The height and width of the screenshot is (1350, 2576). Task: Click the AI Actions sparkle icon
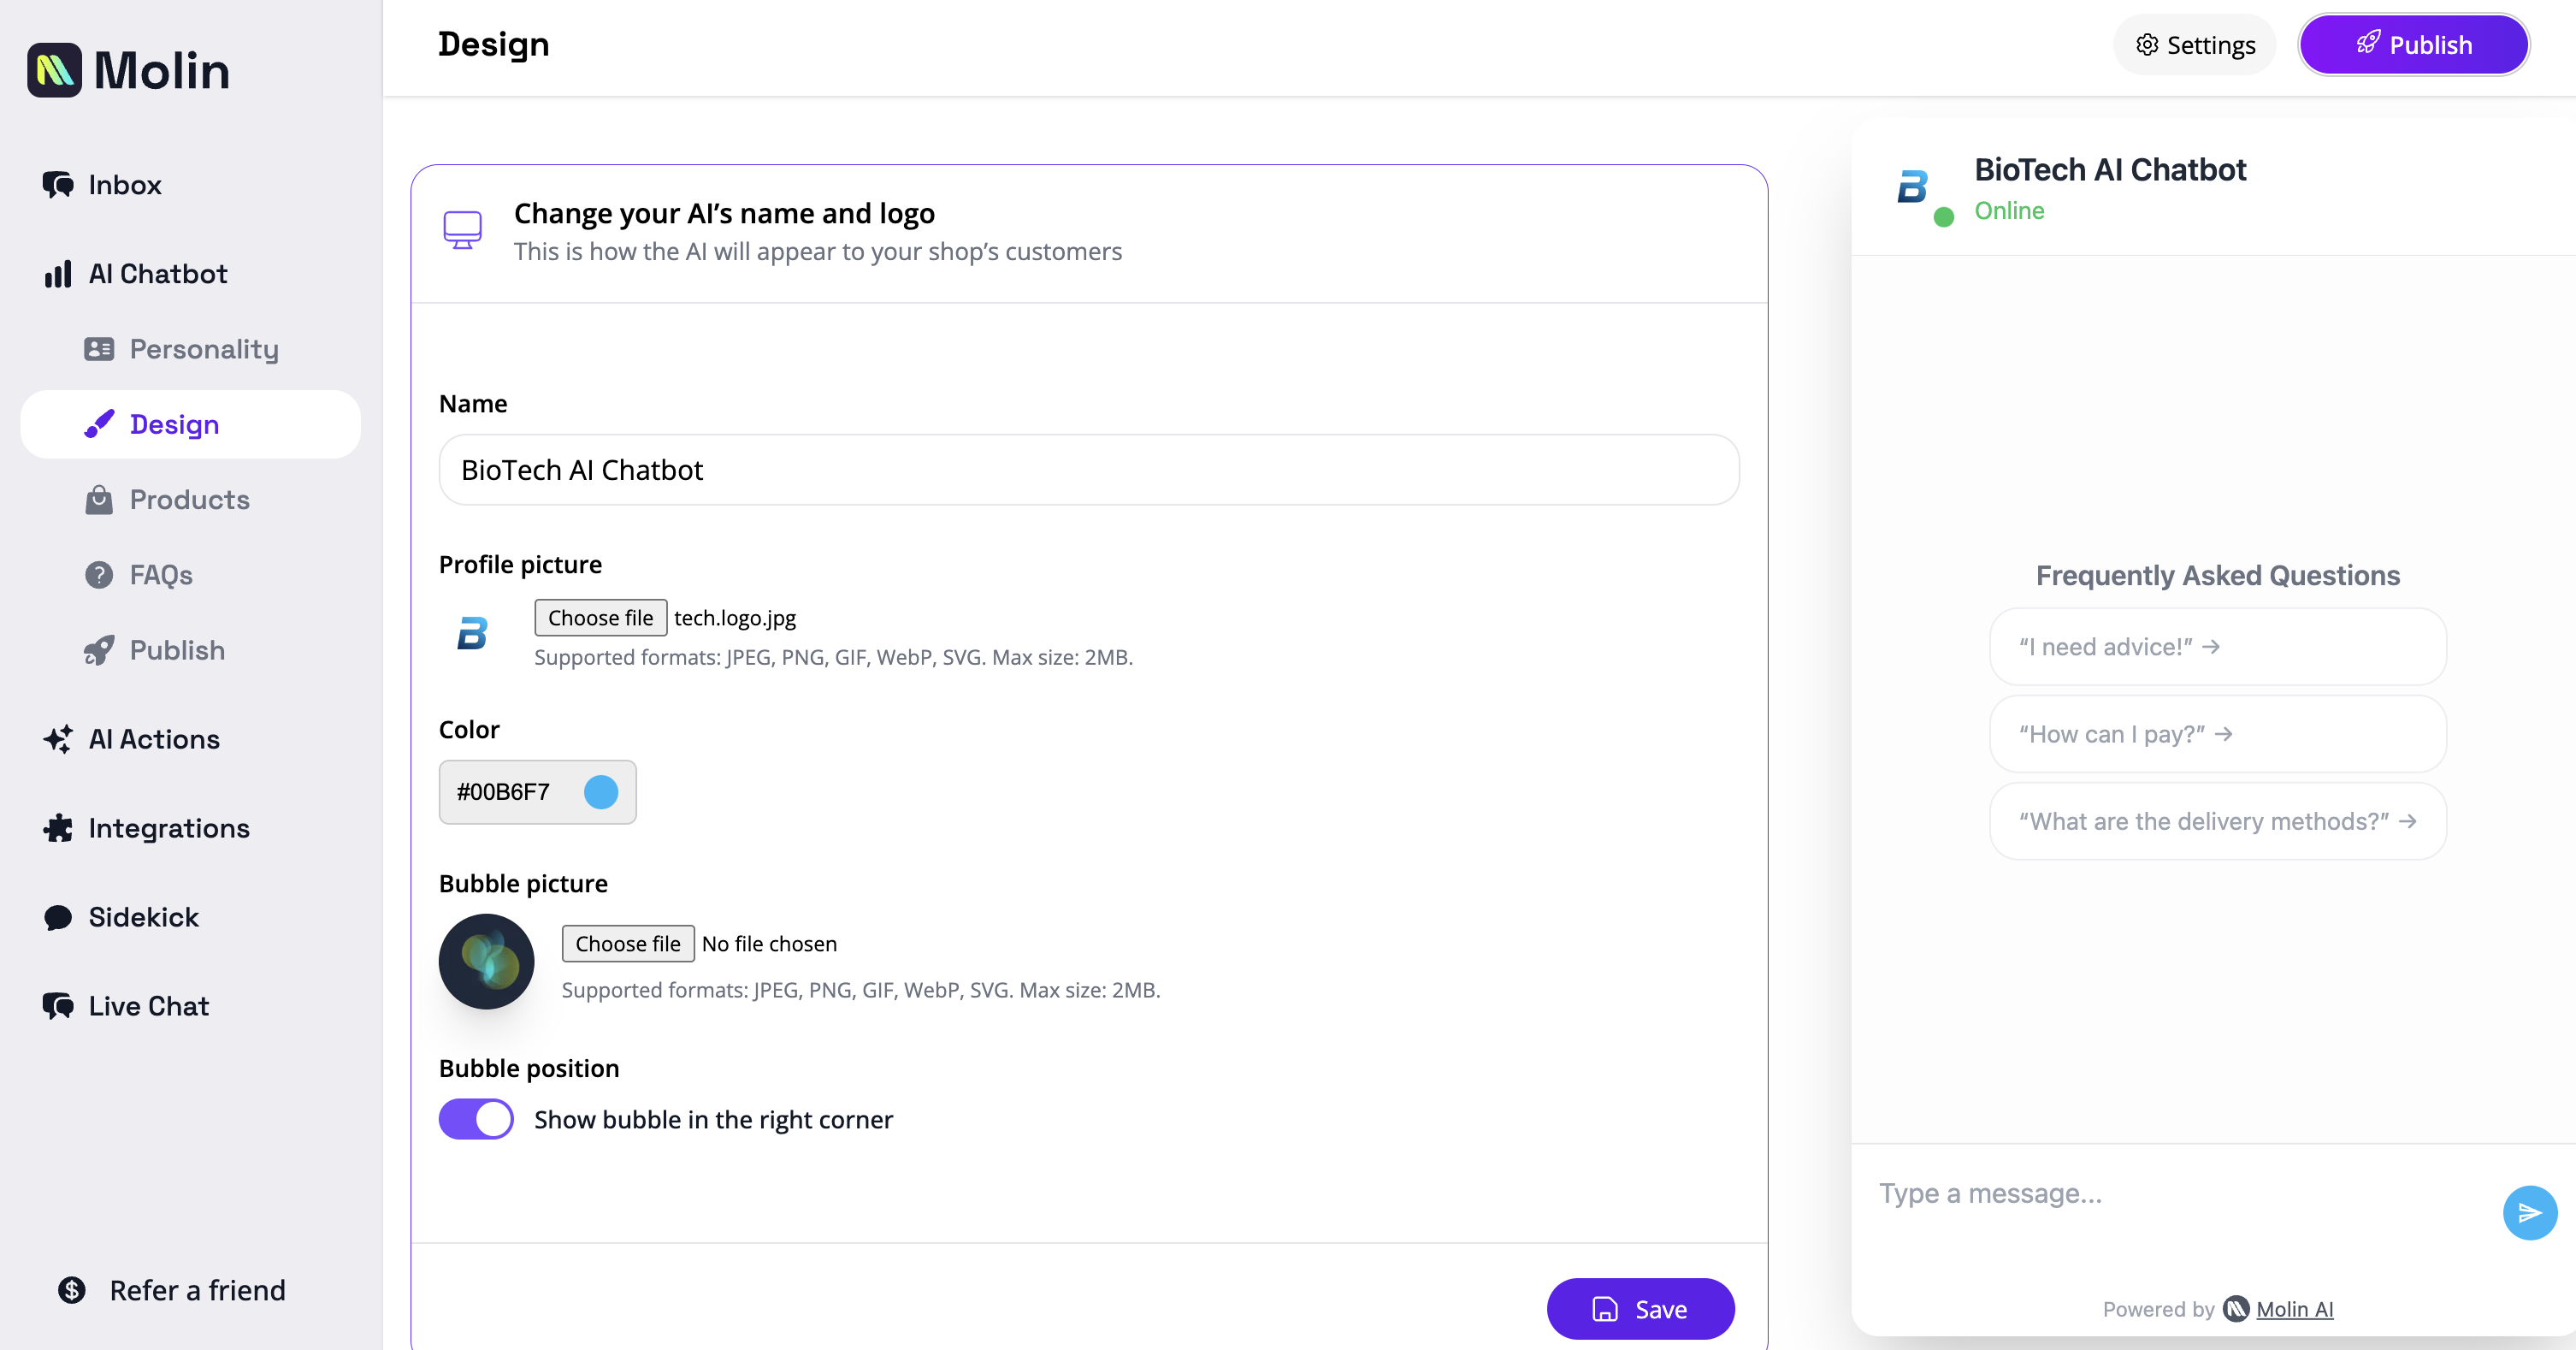(57, 739)
